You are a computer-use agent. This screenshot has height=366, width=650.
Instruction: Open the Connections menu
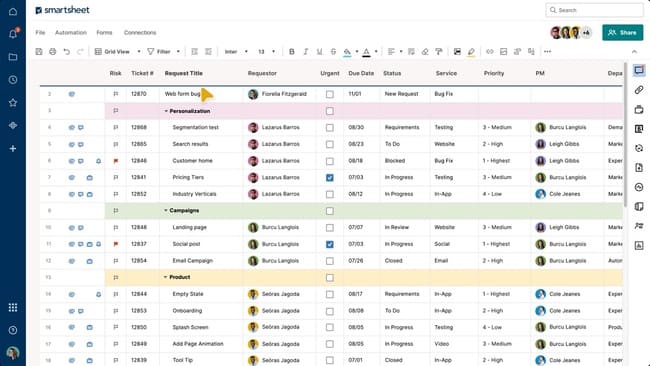pyautogui.click(x=140, y=32)
